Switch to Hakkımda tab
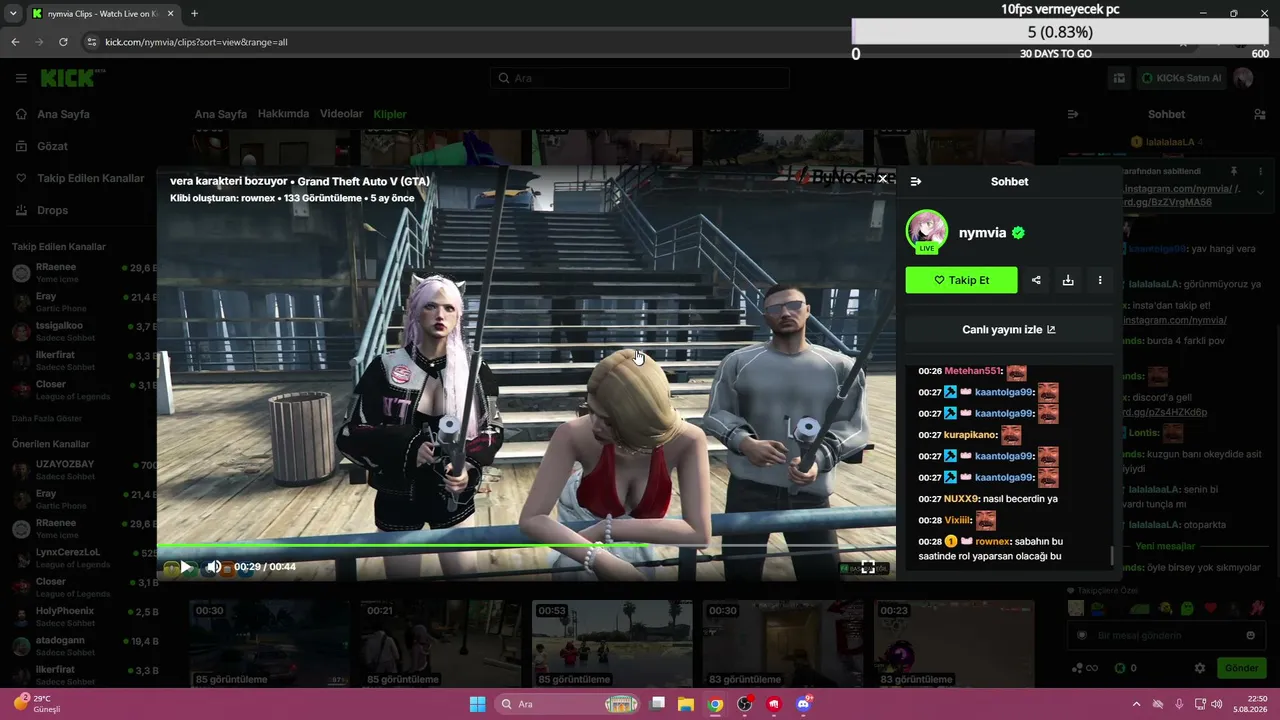The image size is (1280, 720). 283,114
